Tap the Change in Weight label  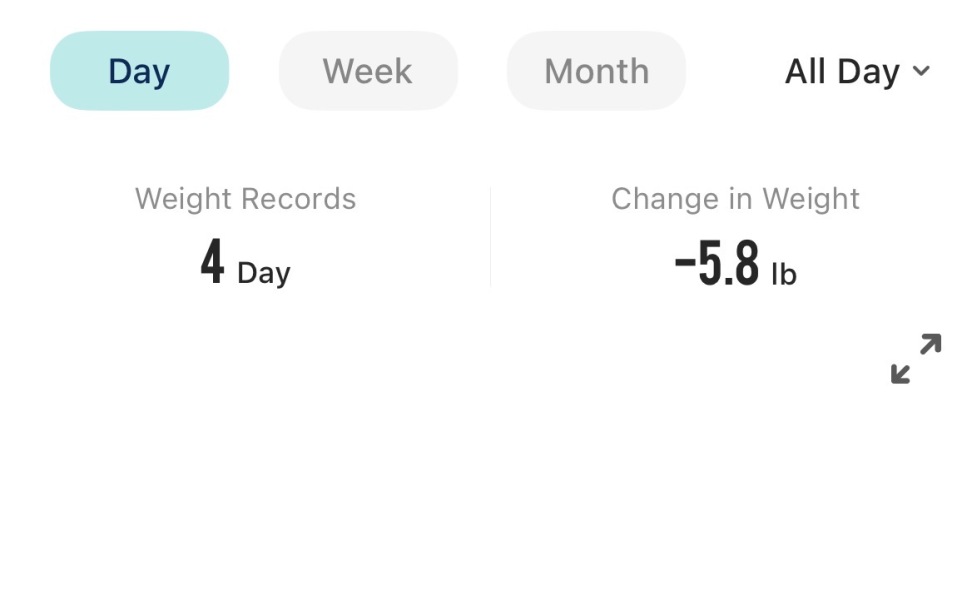click(735, 199)
